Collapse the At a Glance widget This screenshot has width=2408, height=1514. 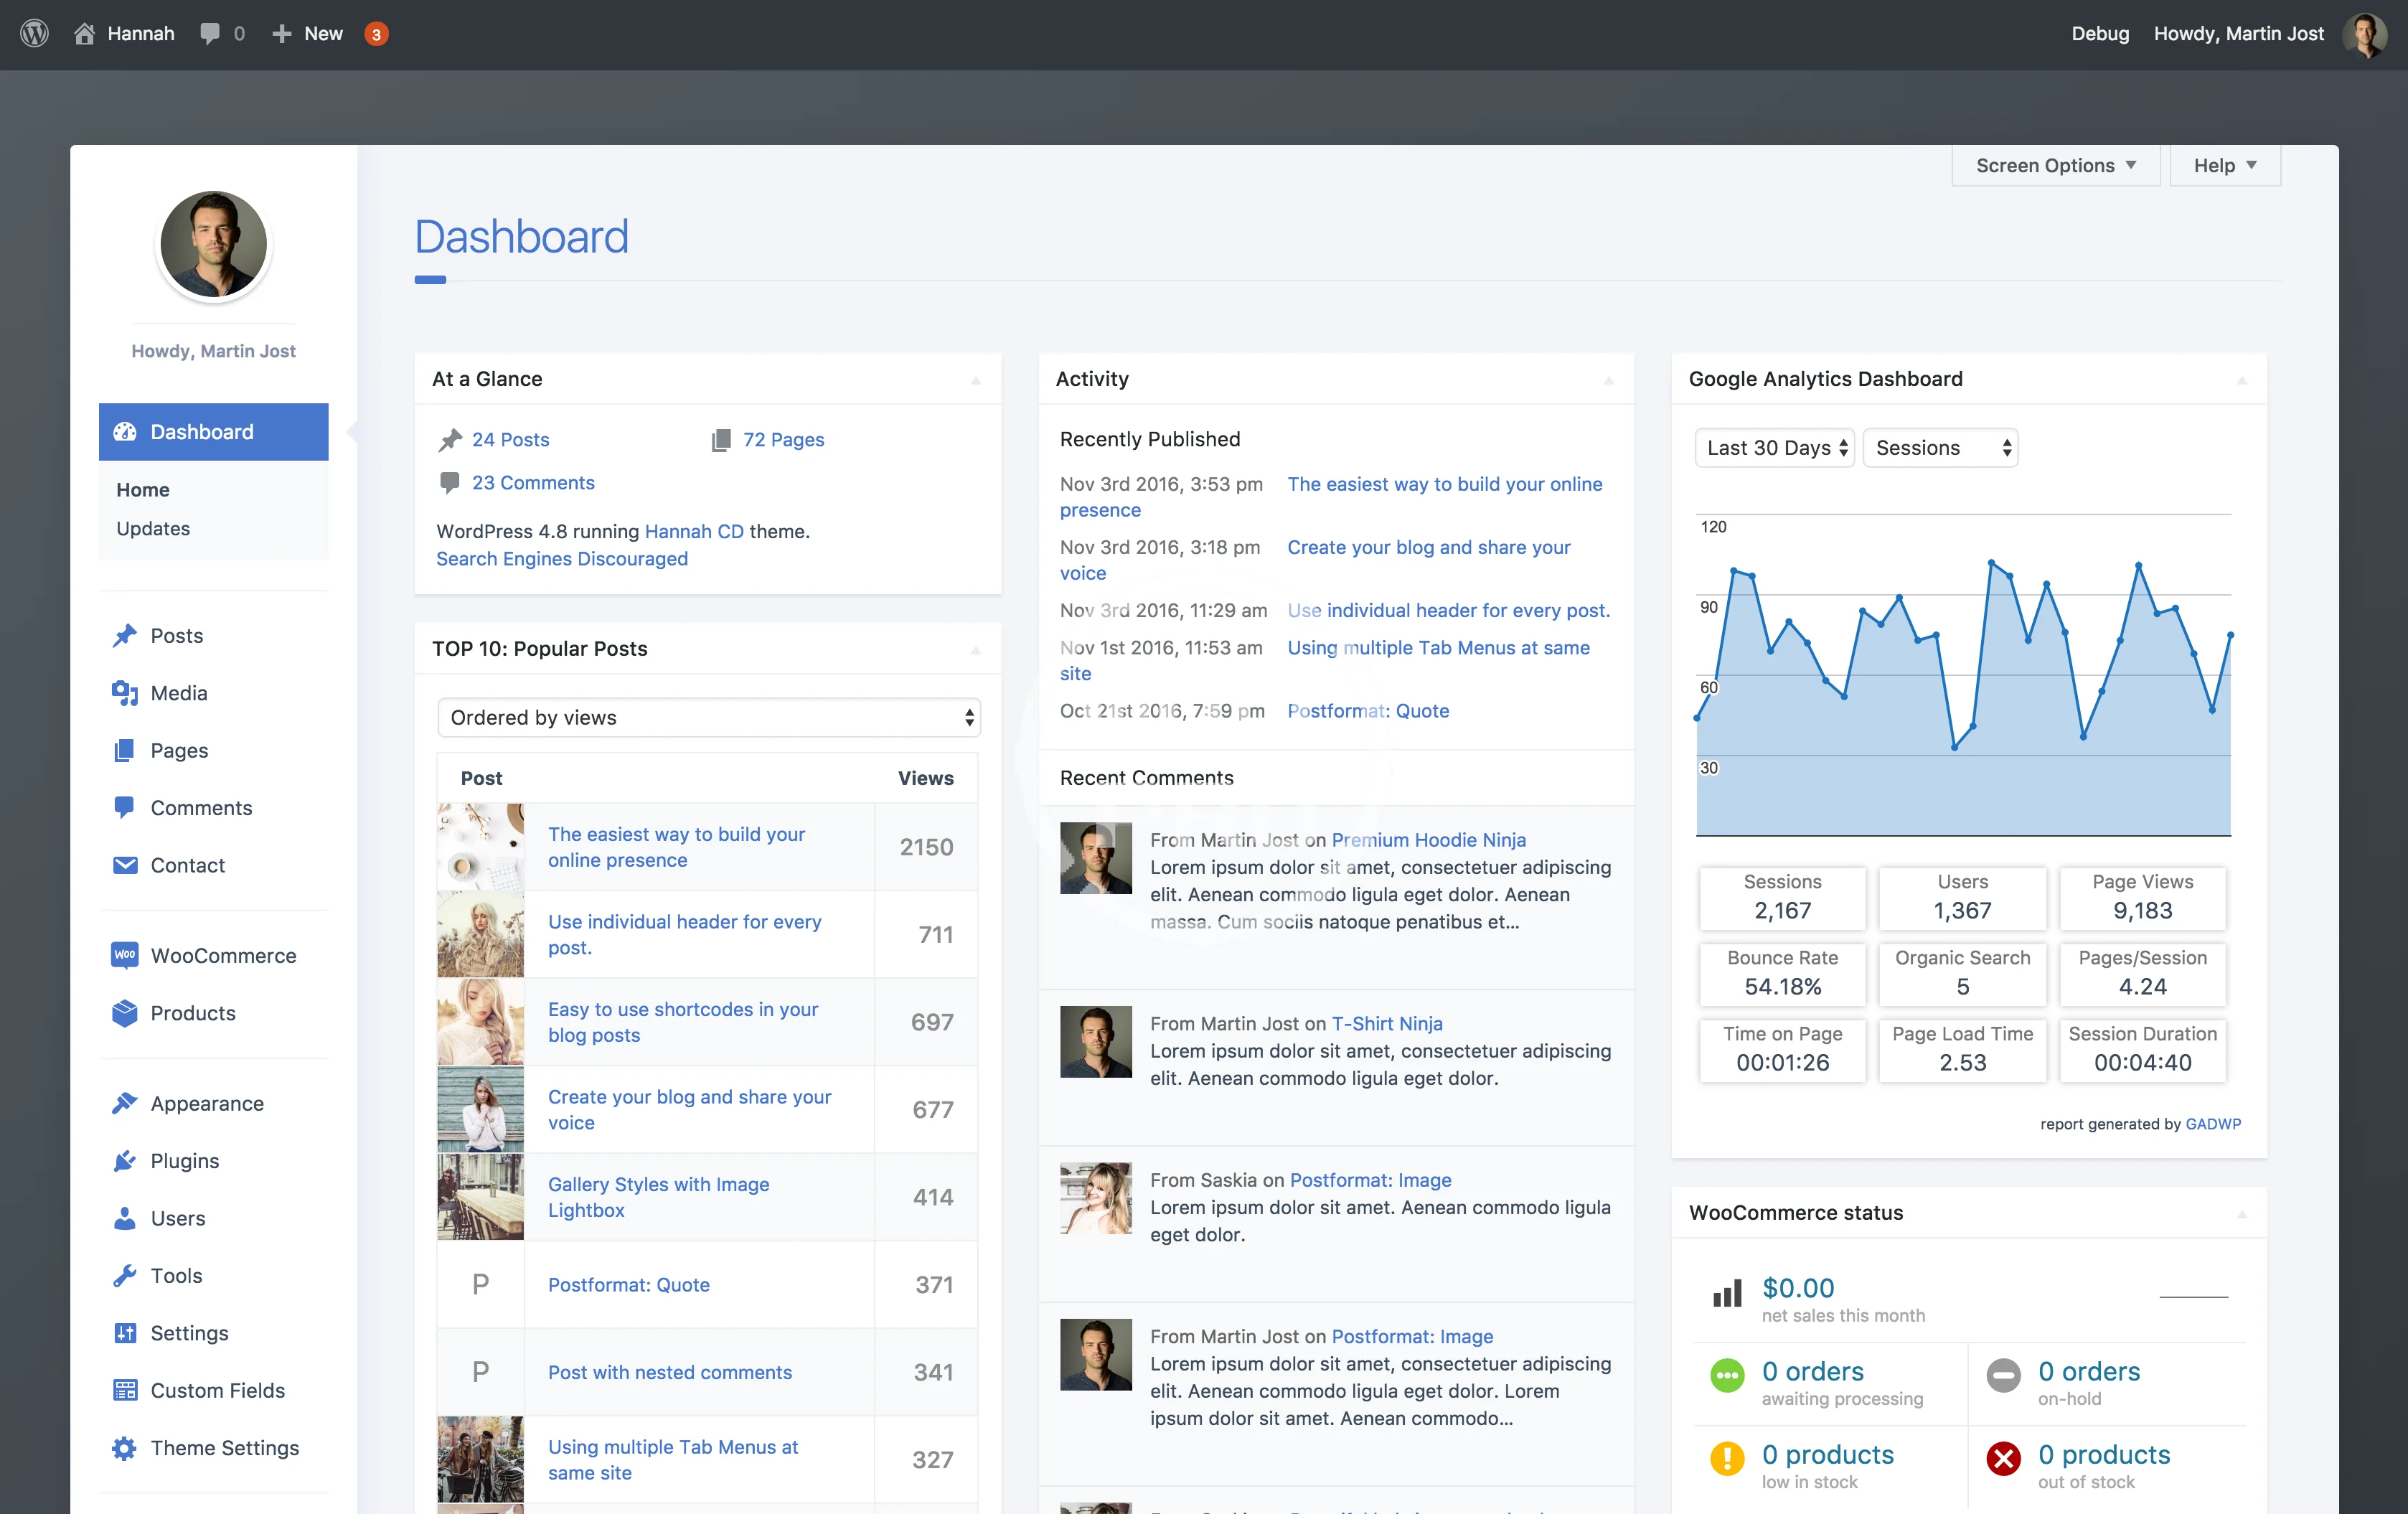pos(976,380)
